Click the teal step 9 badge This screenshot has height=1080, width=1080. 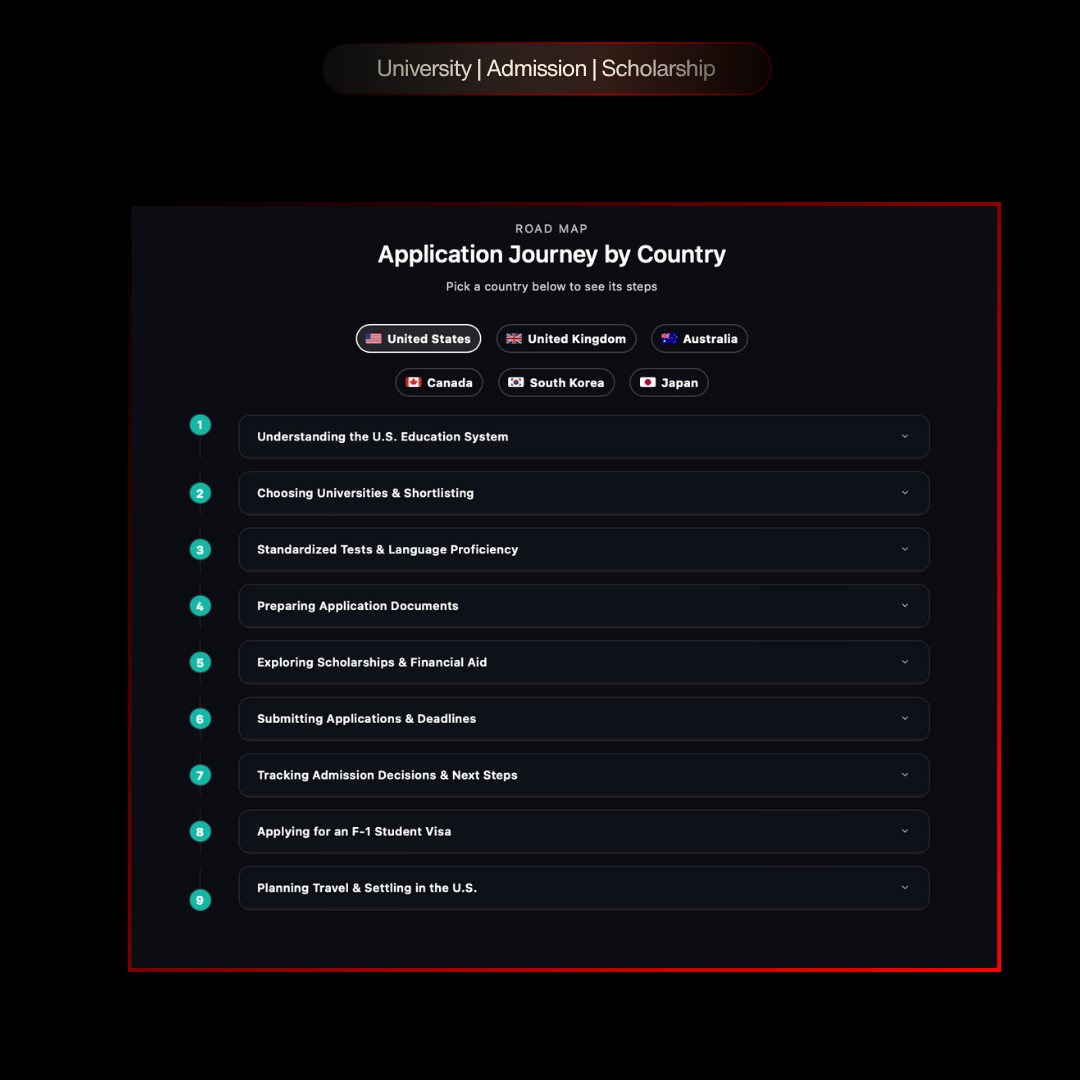pyautogui.click(x=200, y=900)
